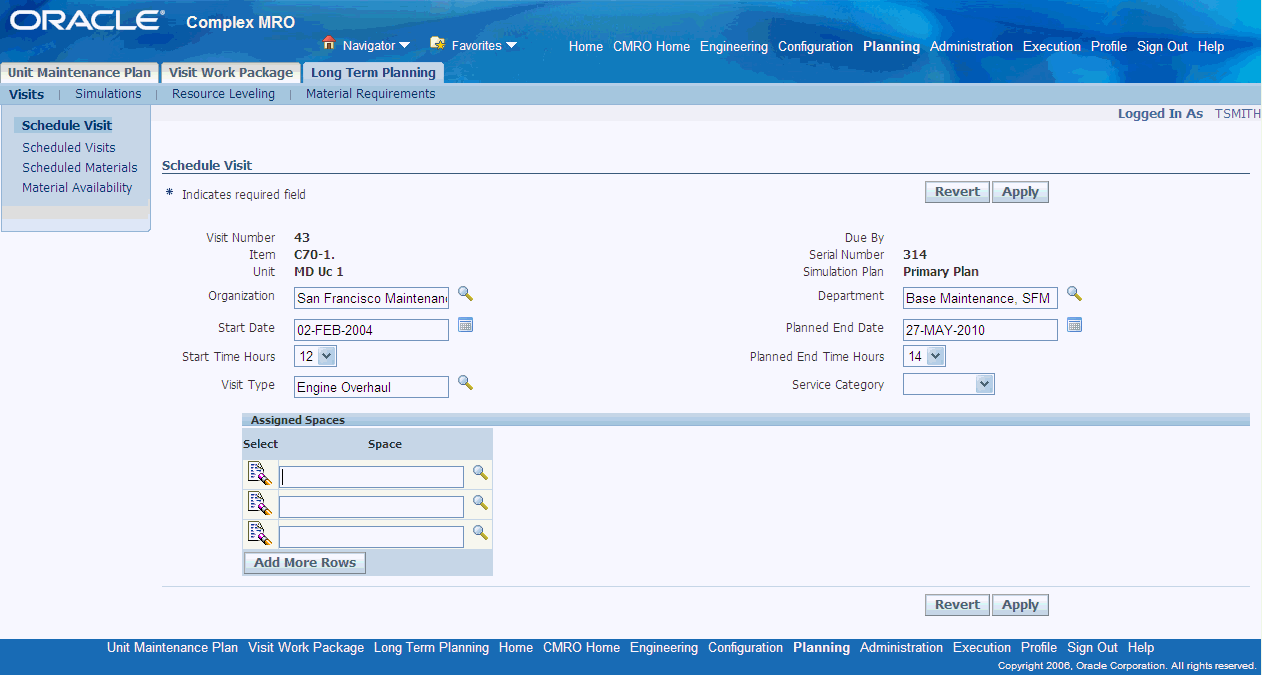Viewport: 1262px width, 675px height.
Task: Click into the second Space input field
Action: pos(371,507)
